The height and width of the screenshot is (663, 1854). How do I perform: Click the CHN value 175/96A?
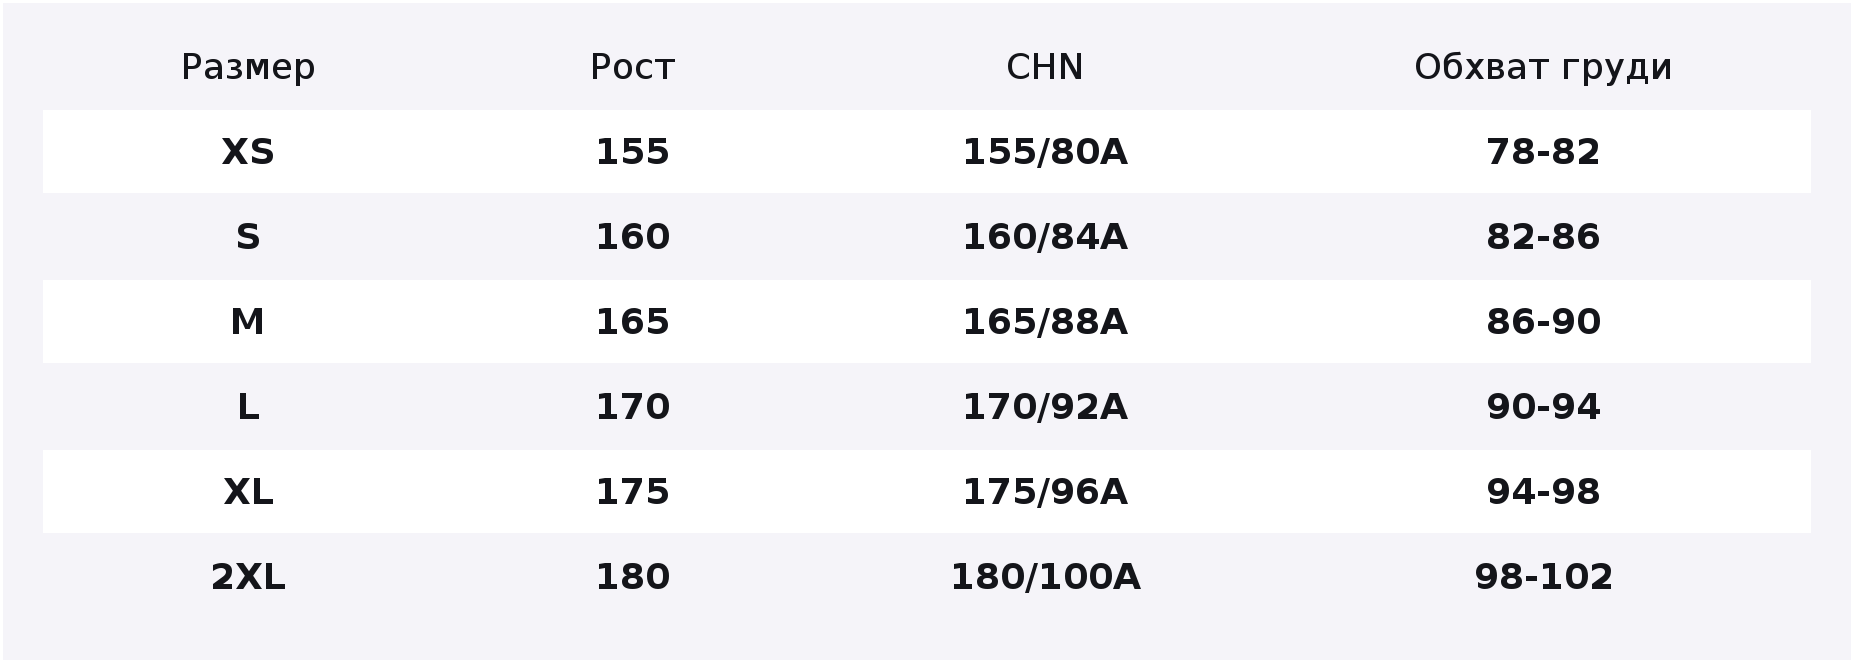click(1044, 492)
